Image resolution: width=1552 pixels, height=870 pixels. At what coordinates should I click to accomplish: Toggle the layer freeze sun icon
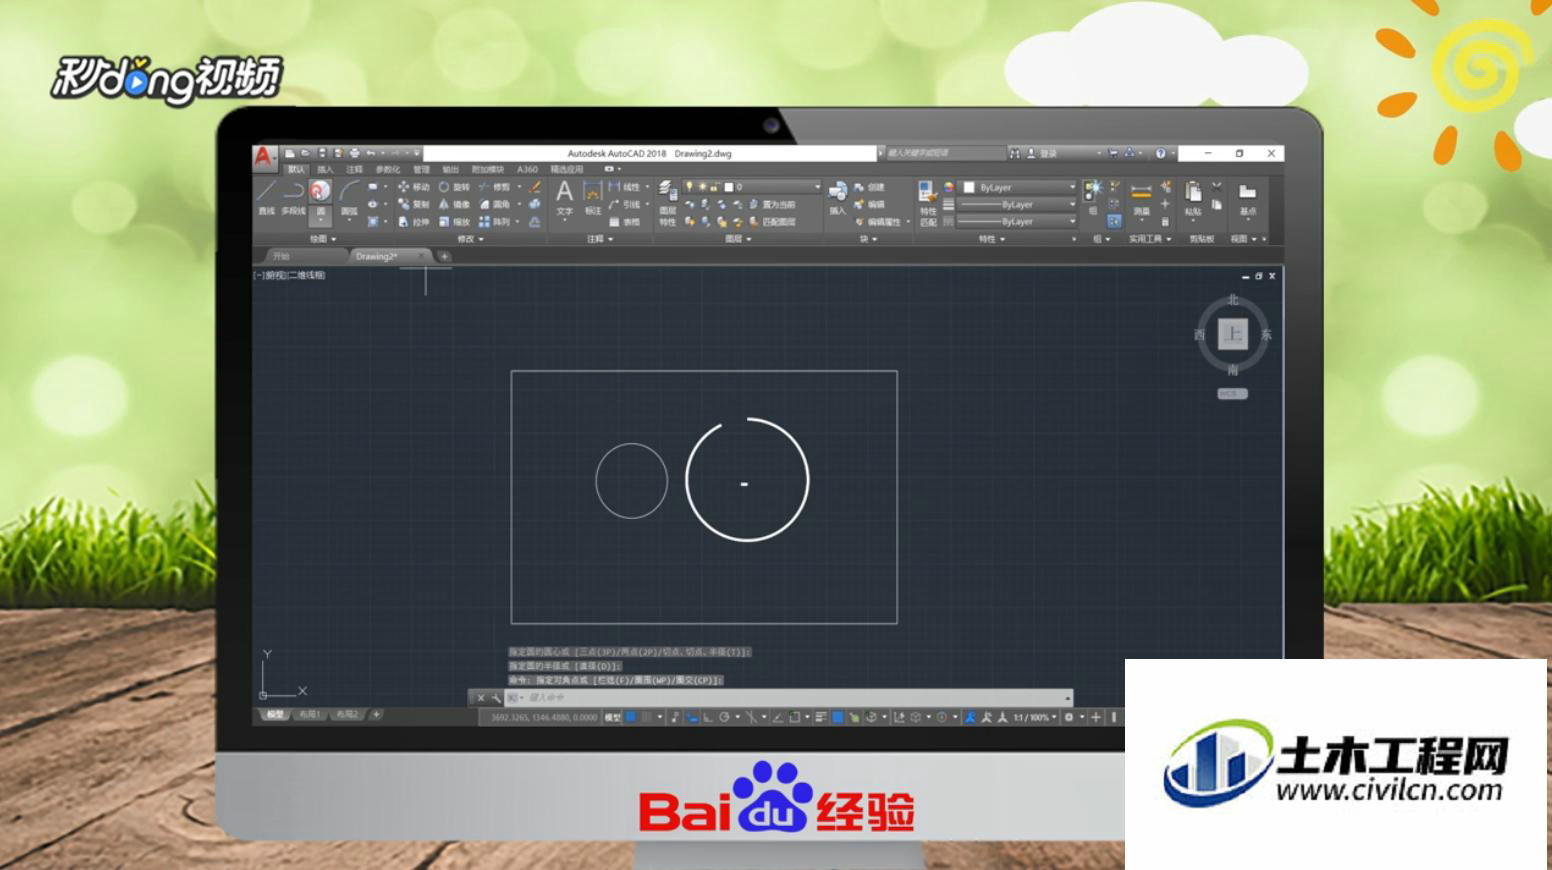click(702, 187)
